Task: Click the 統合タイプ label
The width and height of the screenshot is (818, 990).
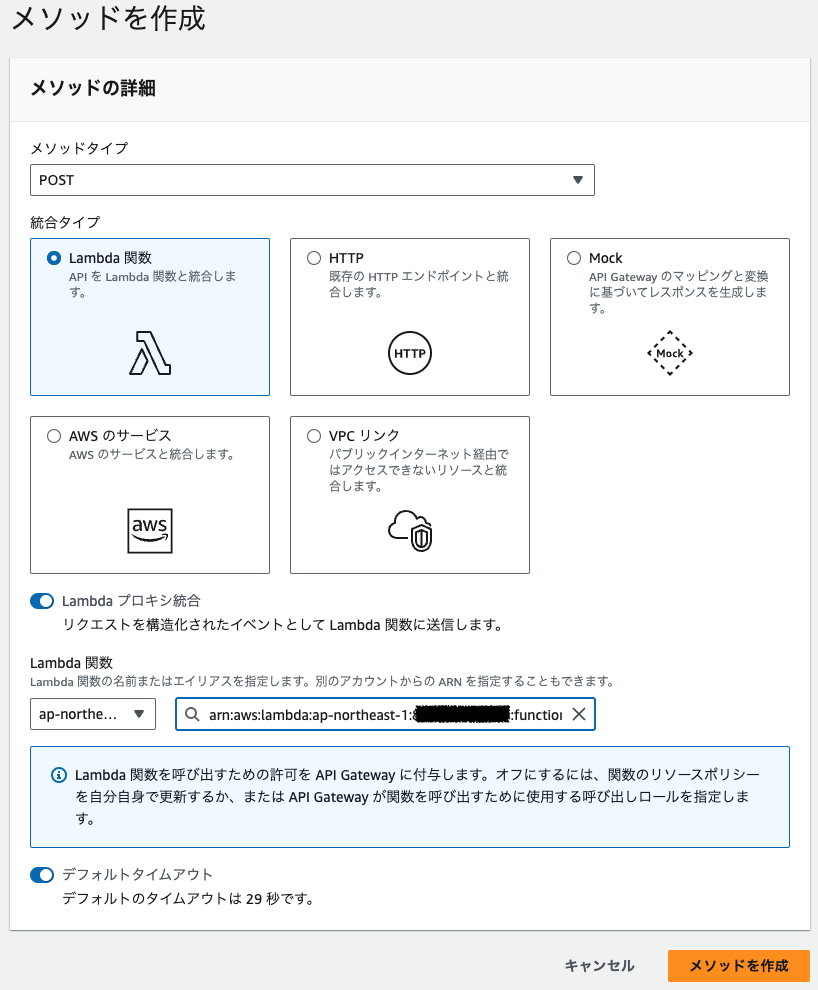Action: [x=65, y=222]
